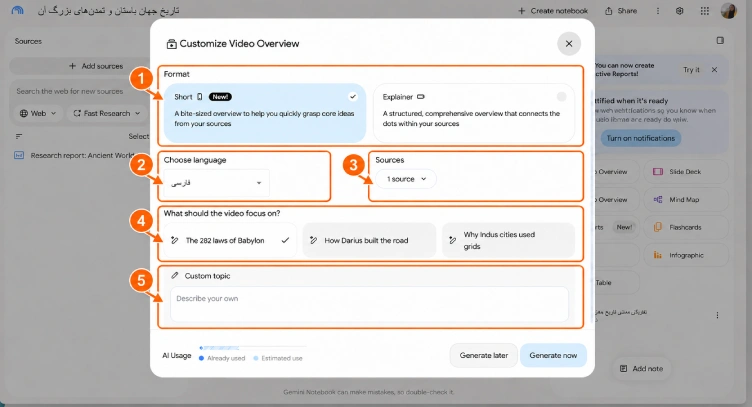Click the Mind Map icon
Viewport: 752px width, 407px height.
coord(658,199)
